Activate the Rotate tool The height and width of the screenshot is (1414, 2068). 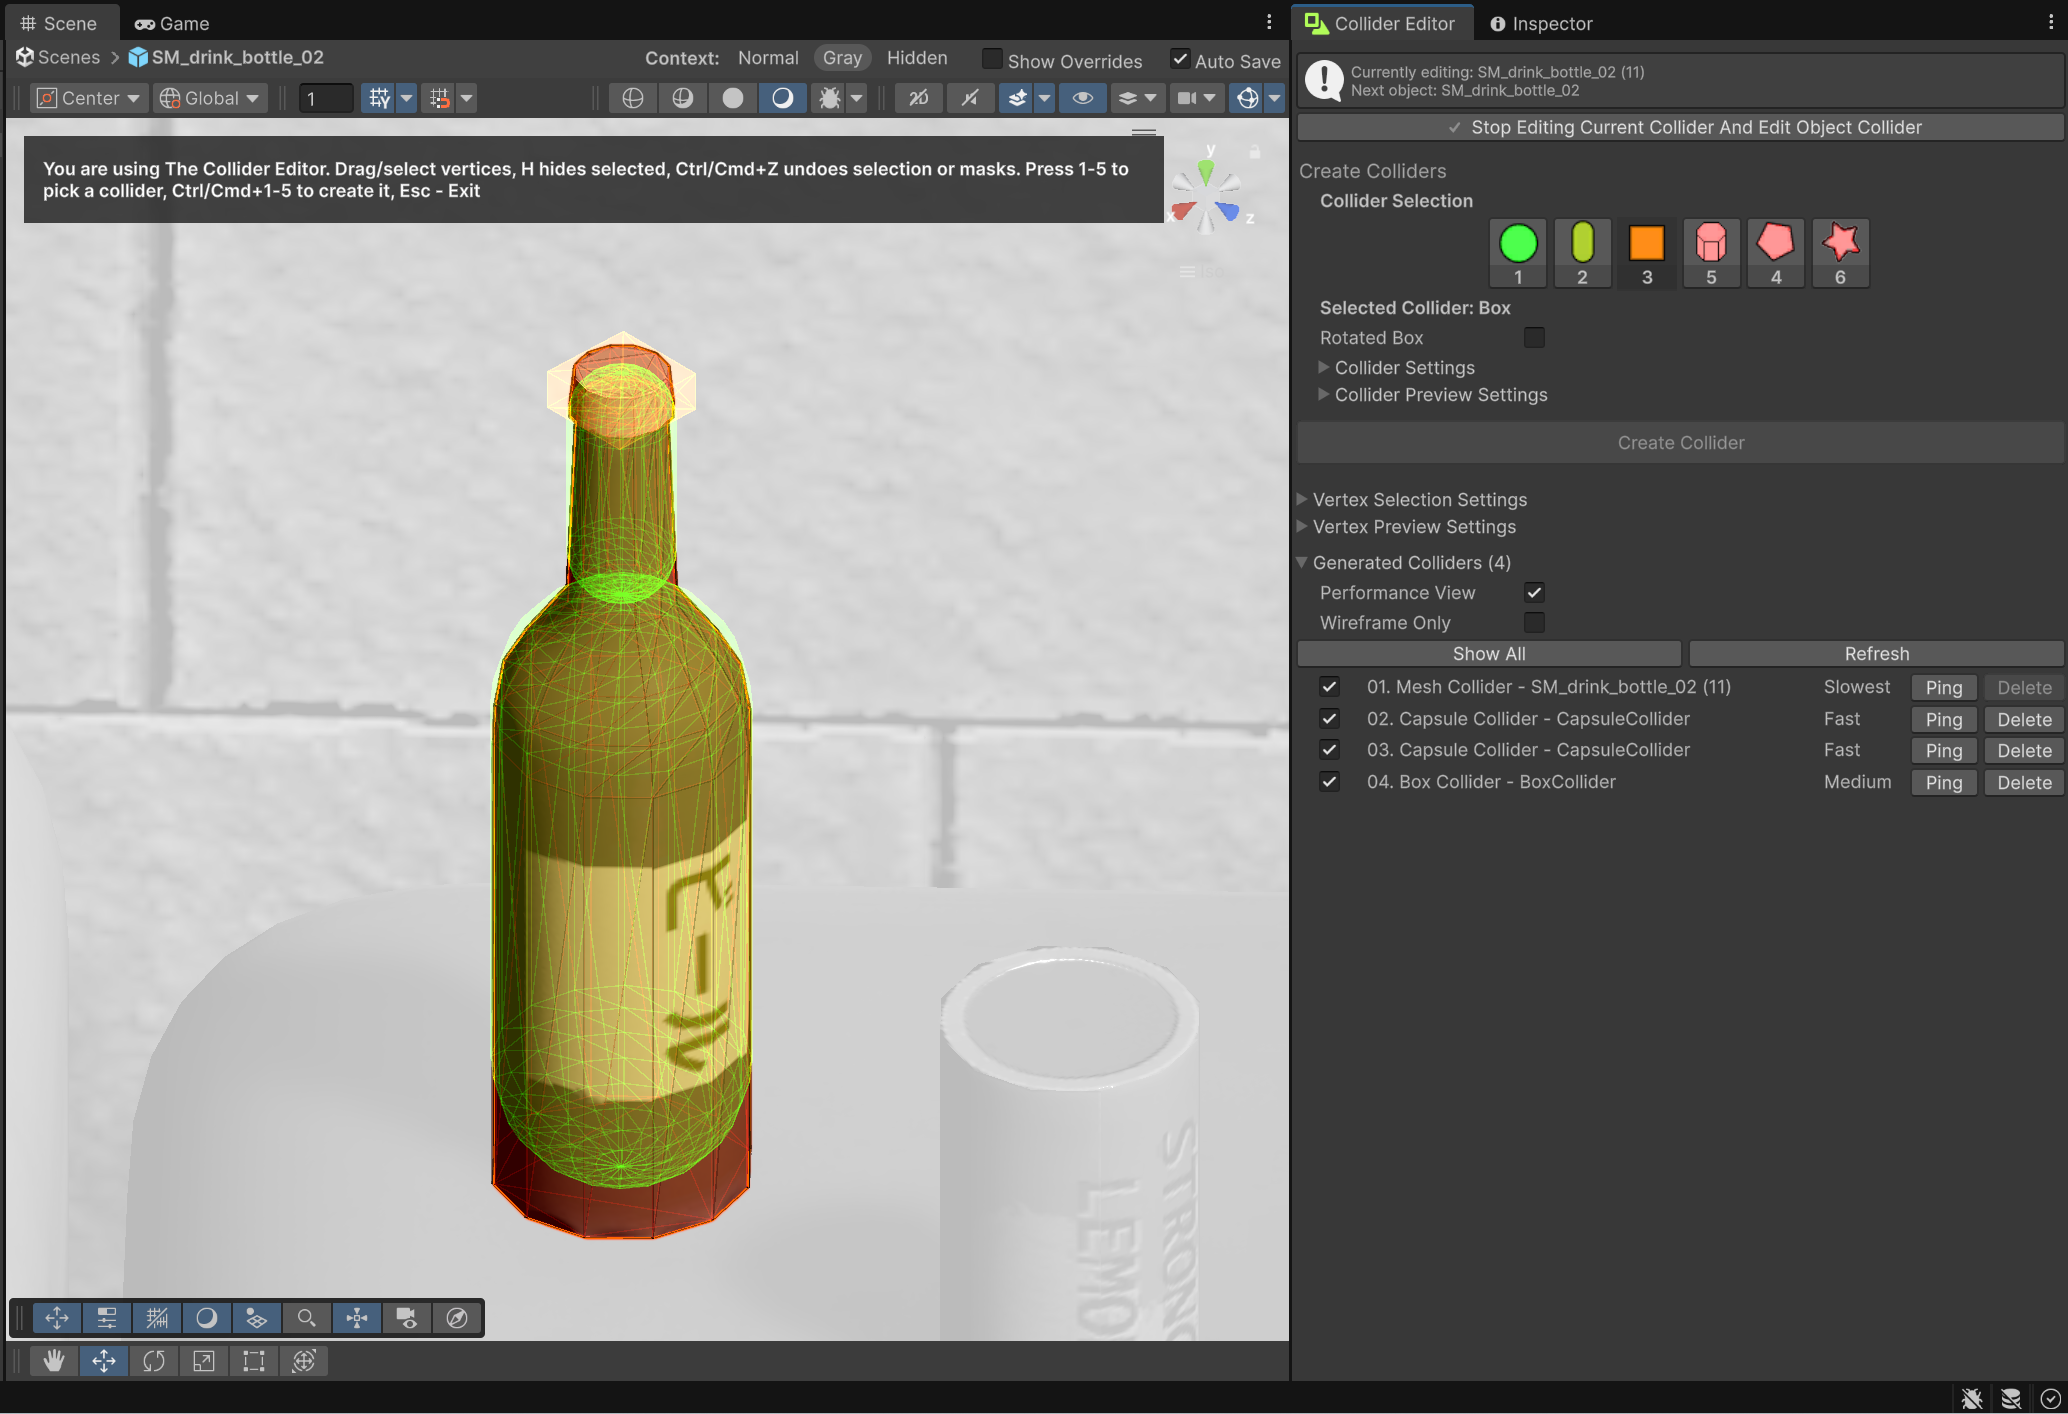tap(154, 1360)
